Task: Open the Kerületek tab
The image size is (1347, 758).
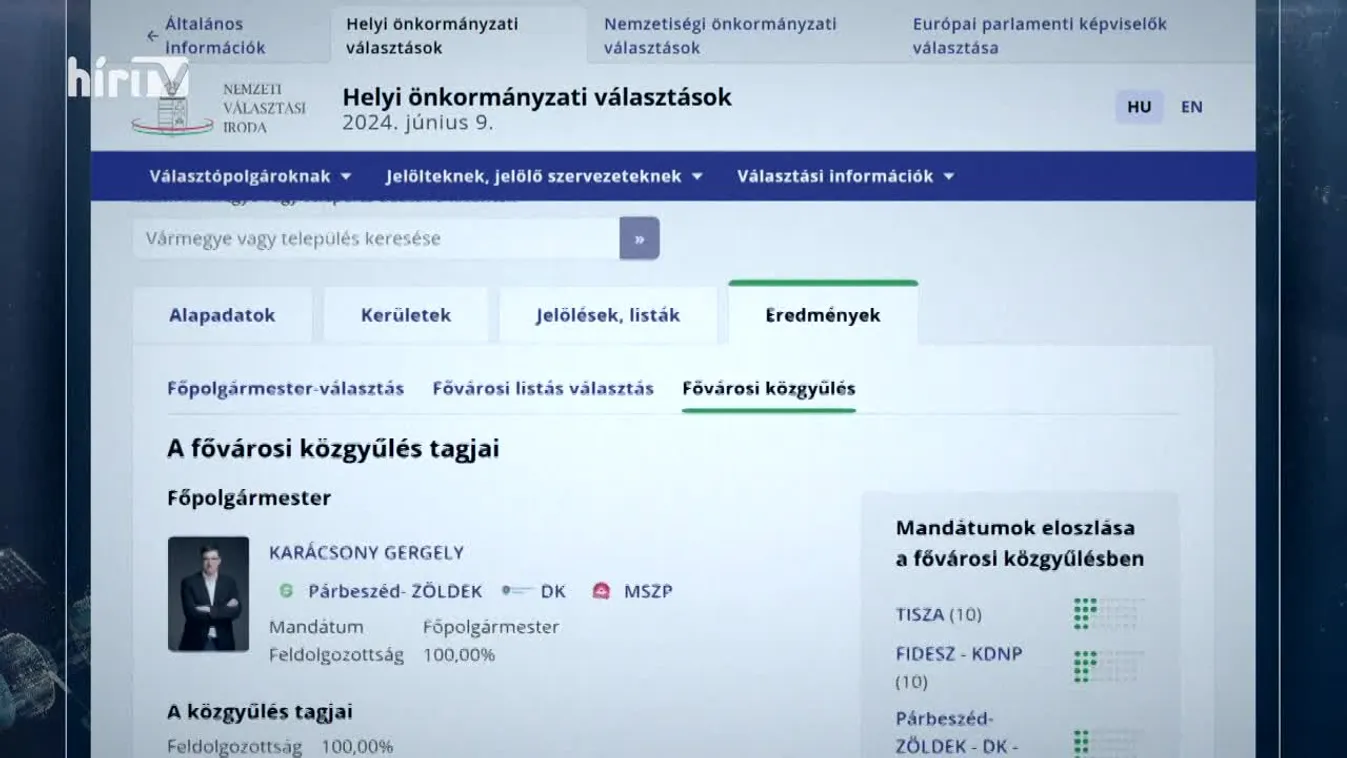Action: [406, 315]
